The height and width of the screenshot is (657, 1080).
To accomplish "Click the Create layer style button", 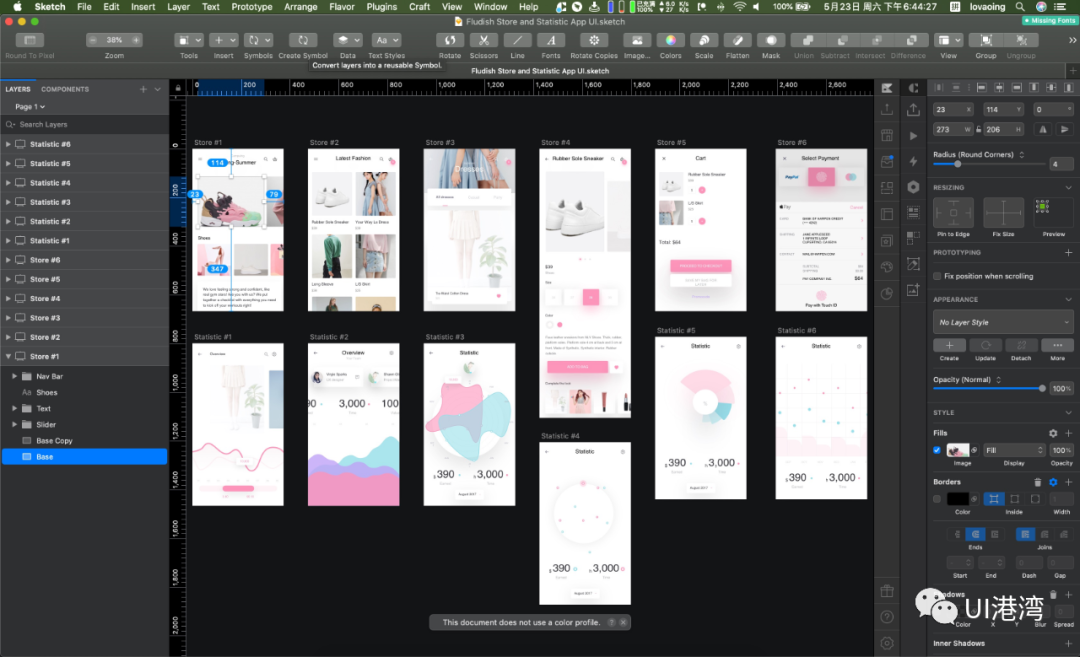I will coord(949,346).
